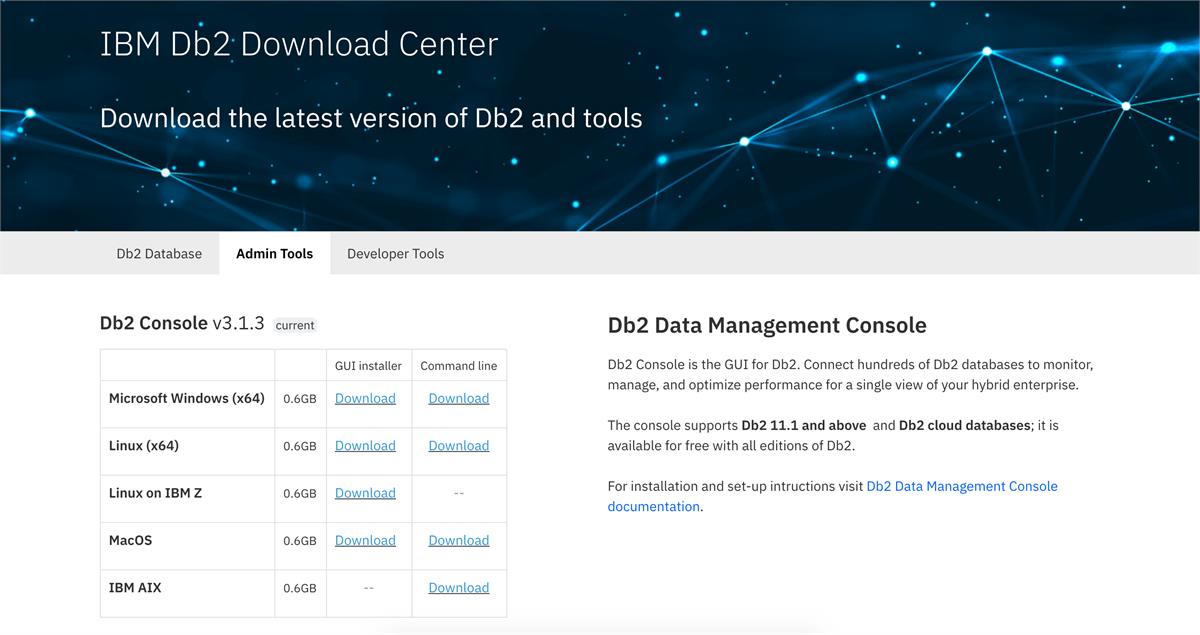Download Linux on IBM Z GUI installer
1200x635 pixels.
365,493
